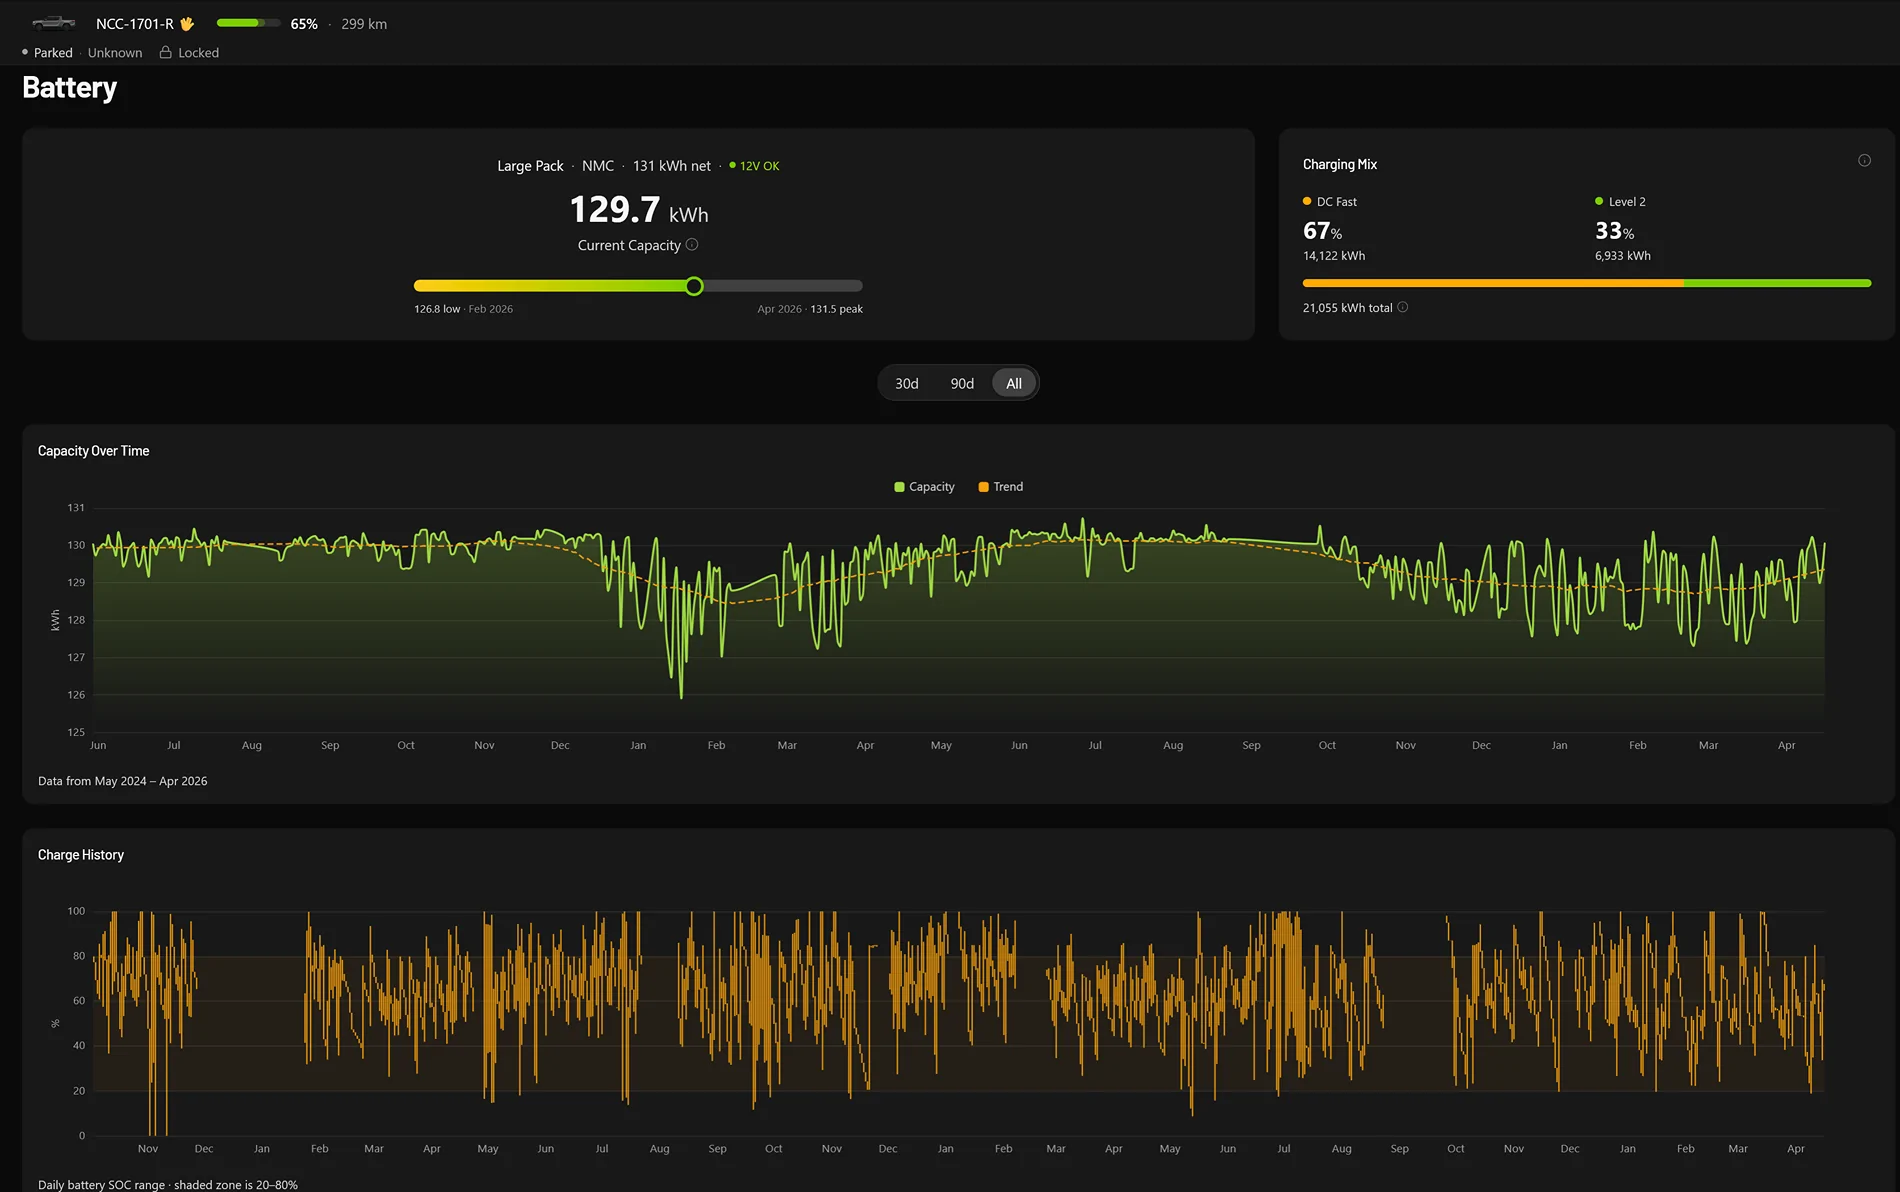Select the 30d time range
Viewport: 1900px width, 1192px height.
point(907,383)
